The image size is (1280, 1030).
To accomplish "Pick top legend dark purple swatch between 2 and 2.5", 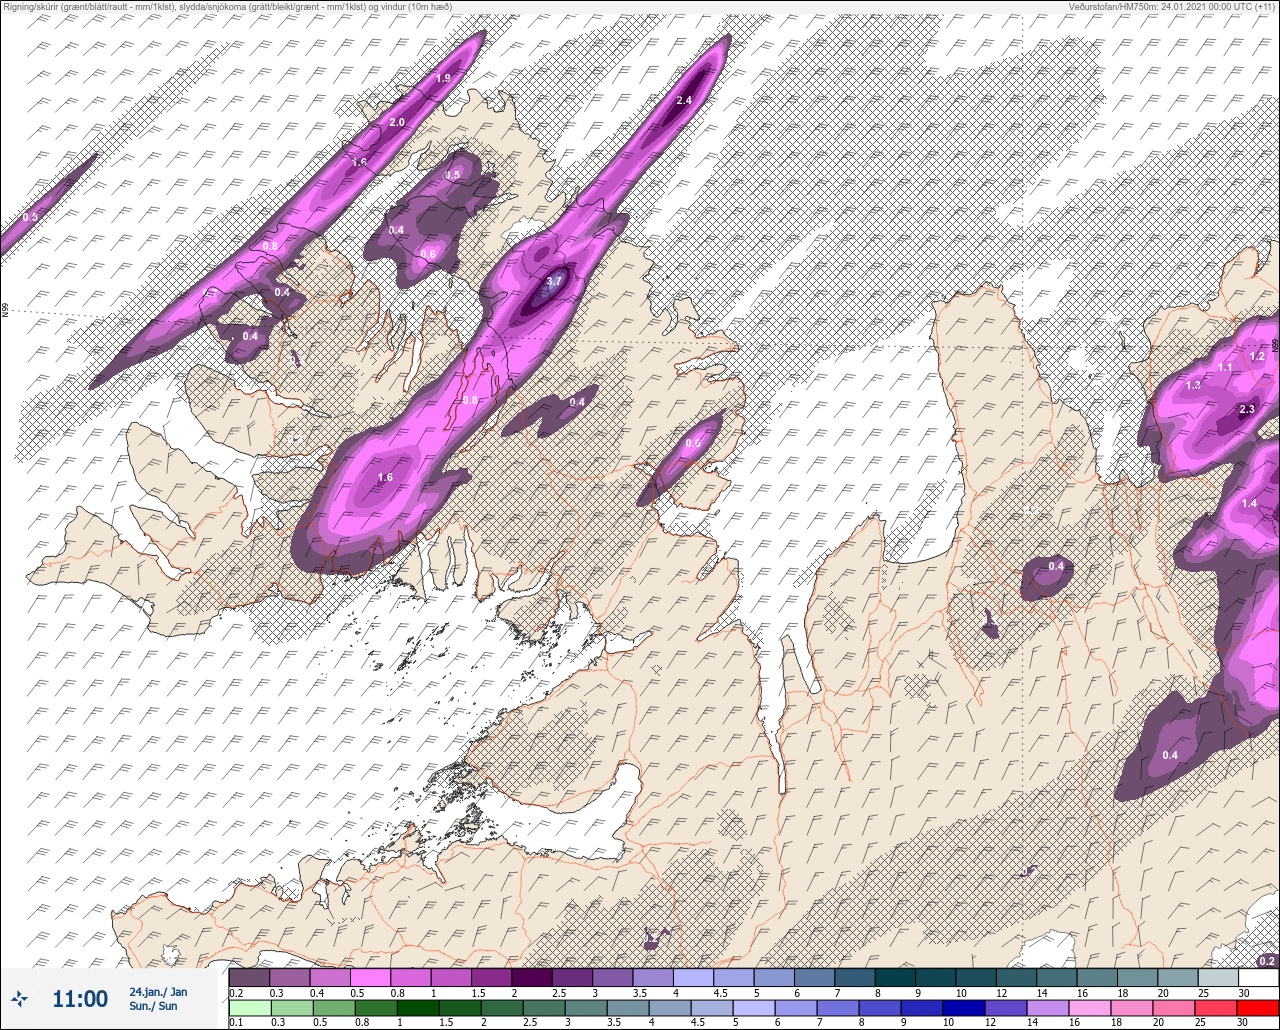I will pyautogui.click(x=531, y=977).
